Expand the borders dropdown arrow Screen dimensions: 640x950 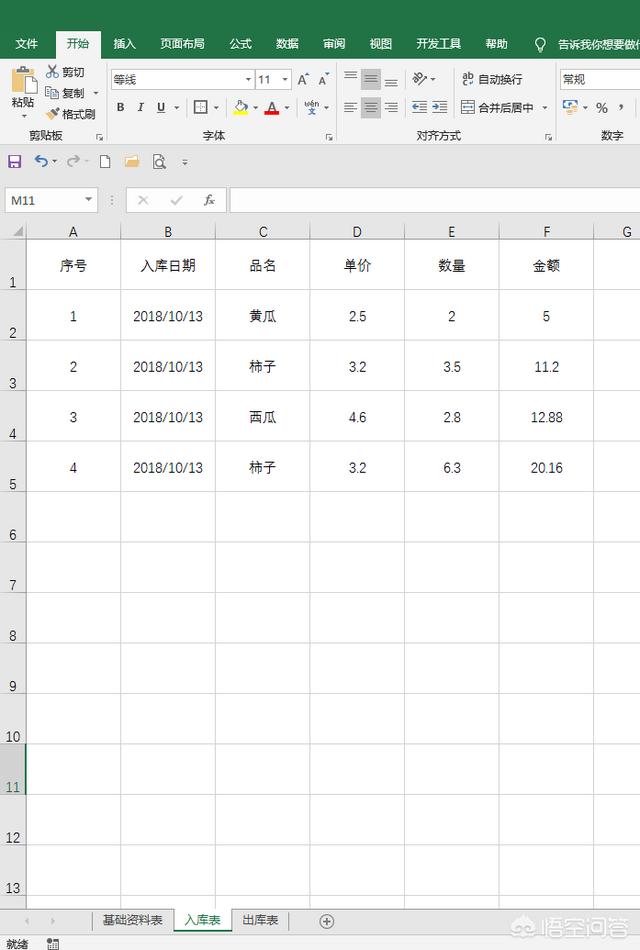tap(216, 108)
